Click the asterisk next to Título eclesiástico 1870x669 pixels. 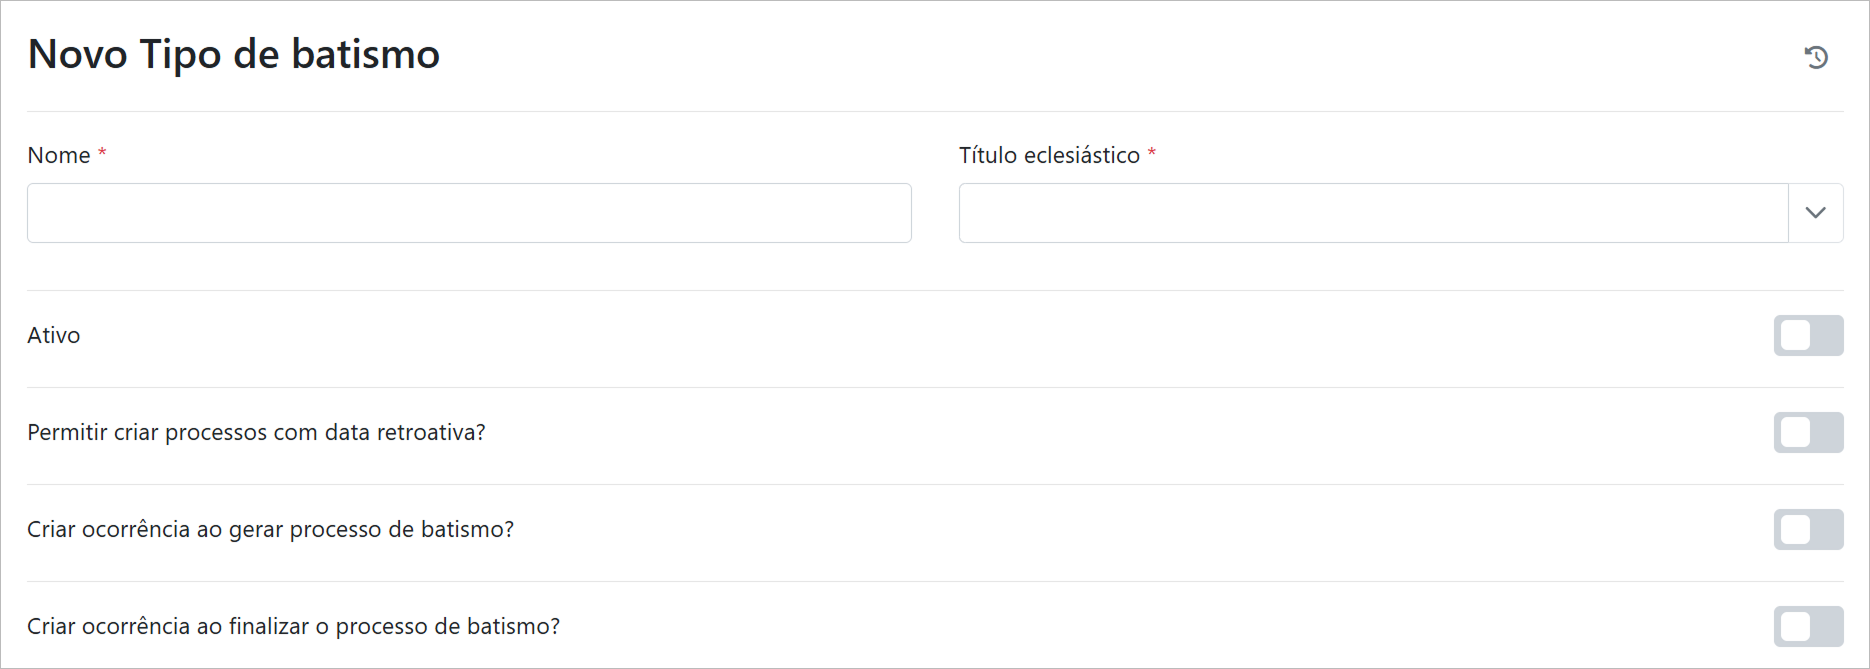point(1152,153)
